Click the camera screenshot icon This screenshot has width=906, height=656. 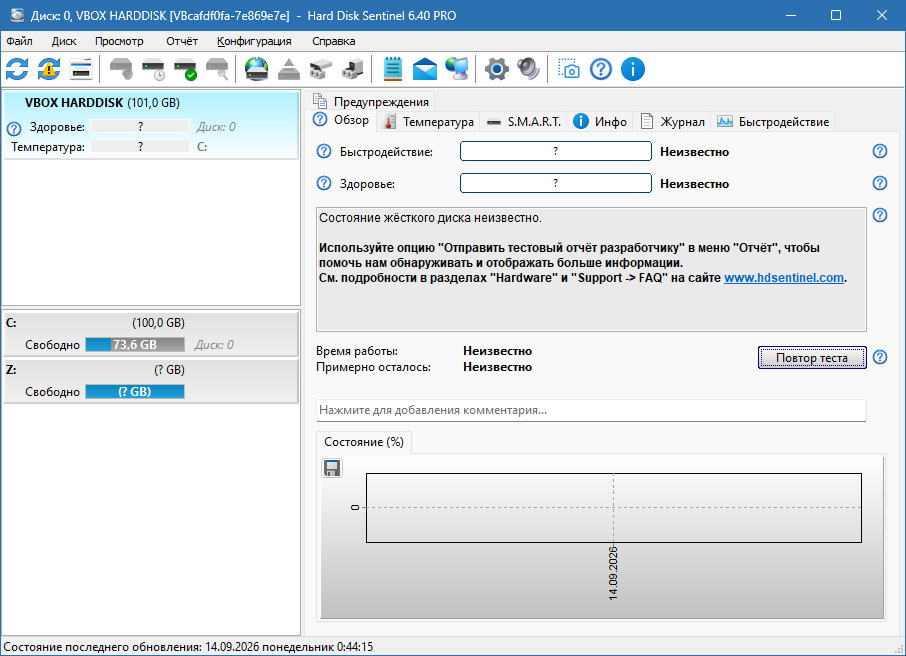pyautogui.click(x=569, y=69)
